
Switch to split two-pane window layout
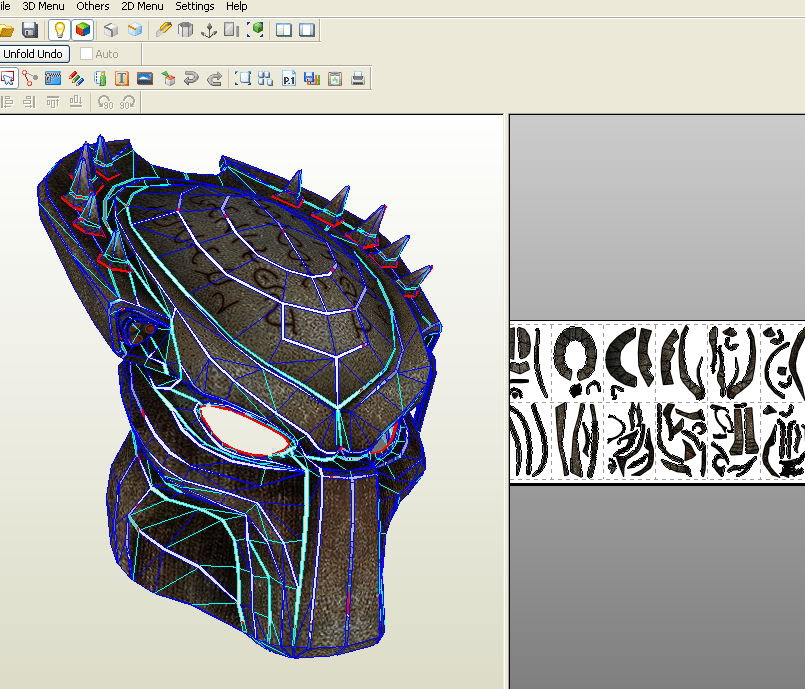(x=283, y=30)
